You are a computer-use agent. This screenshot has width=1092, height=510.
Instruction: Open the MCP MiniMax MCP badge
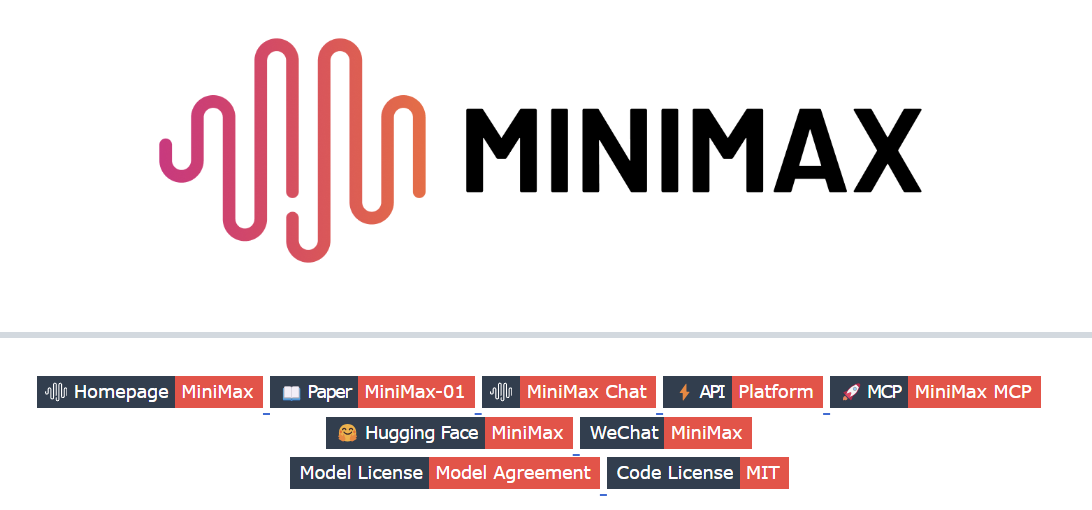point(935,392)
